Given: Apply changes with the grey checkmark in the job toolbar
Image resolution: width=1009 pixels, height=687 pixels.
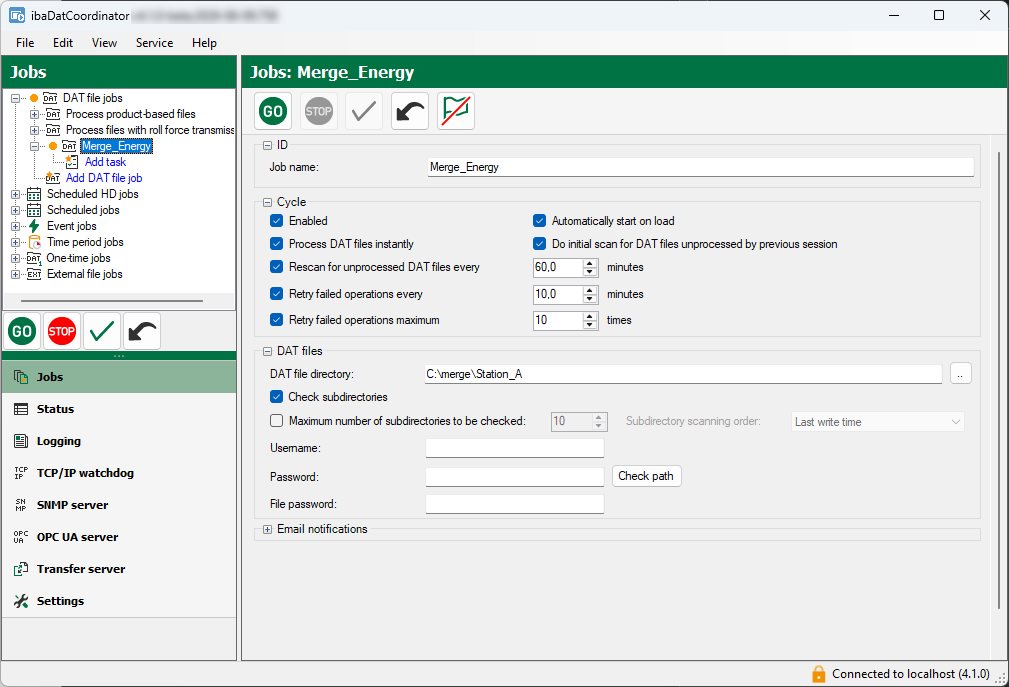Looking at the screenshot, I should click(x=364, y=111).
